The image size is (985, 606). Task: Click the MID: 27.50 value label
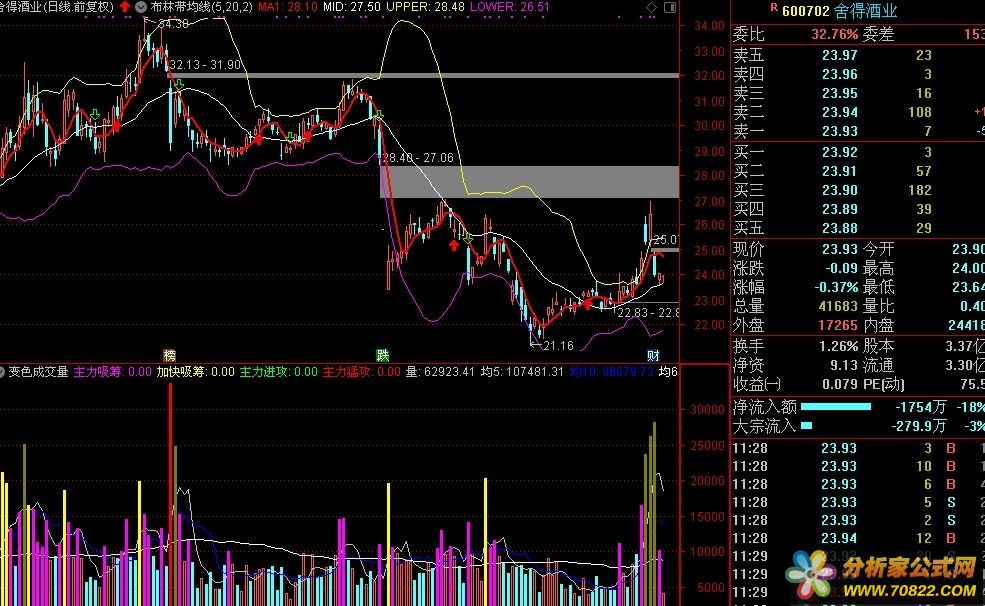(352, 7)
